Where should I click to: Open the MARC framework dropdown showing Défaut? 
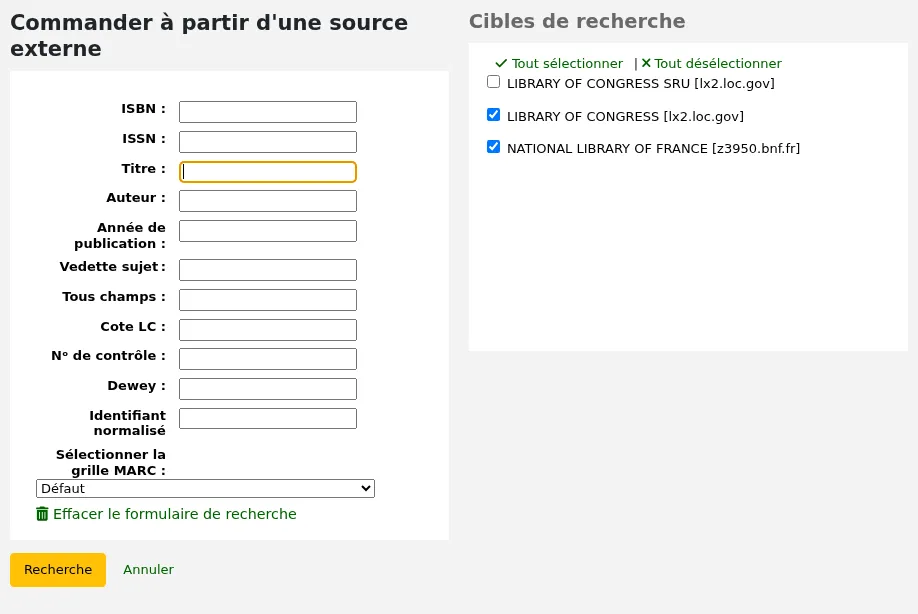click(x=205, y=488)
